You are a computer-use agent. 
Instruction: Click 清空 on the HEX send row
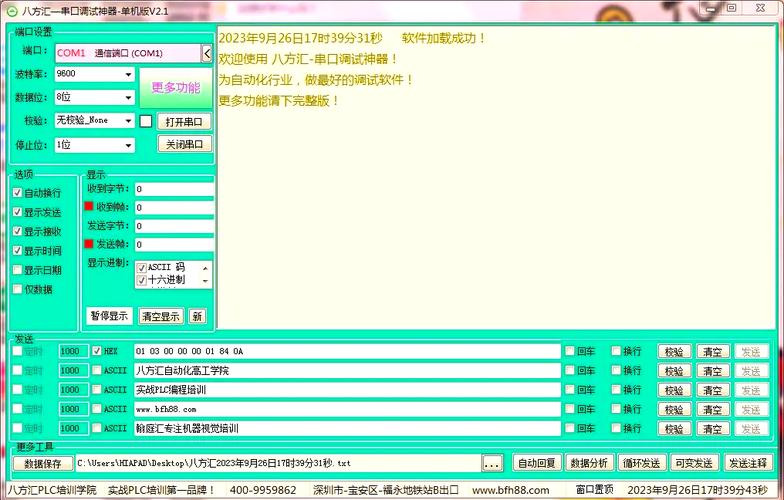(x=712, y=352)
